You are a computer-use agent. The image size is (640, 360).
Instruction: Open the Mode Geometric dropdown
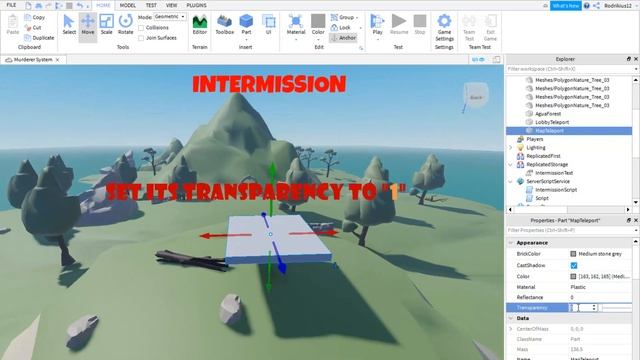(170, 17)
